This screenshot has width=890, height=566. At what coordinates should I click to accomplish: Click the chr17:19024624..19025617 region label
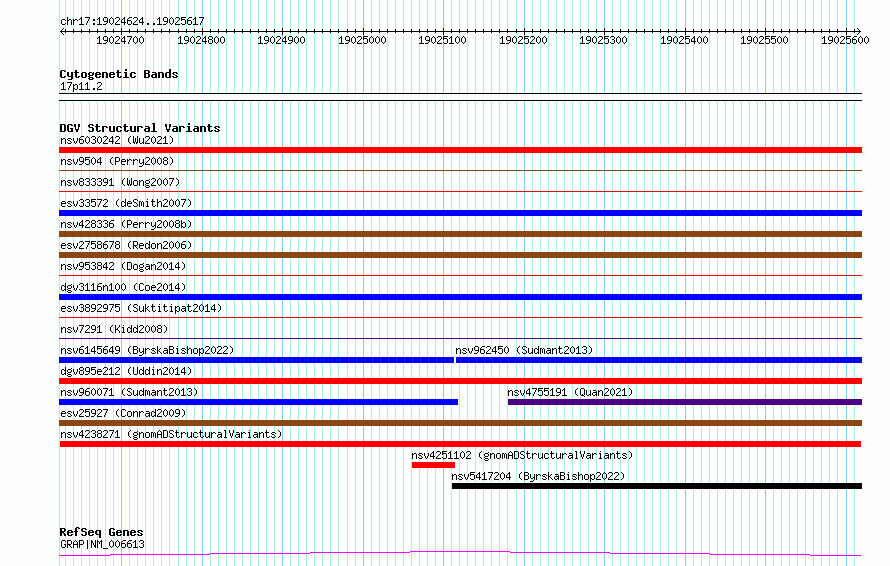click(x=132, y=22)
